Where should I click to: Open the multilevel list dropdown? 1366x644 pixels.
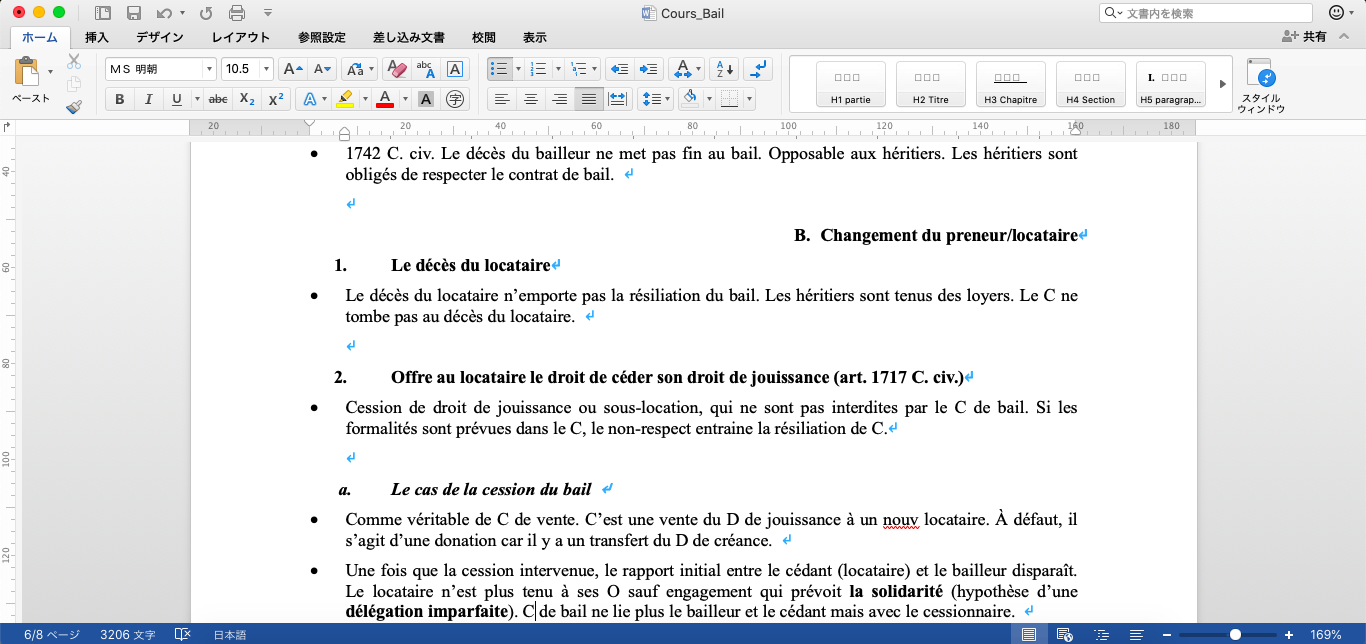[x=594, y=69]
